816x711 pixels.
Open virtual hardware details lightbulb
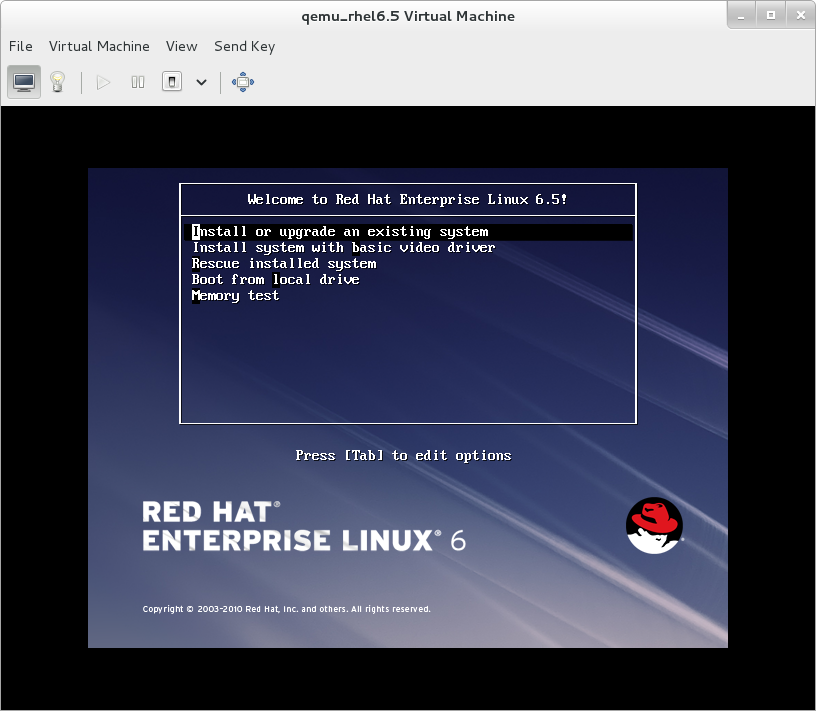coord(57,82)
